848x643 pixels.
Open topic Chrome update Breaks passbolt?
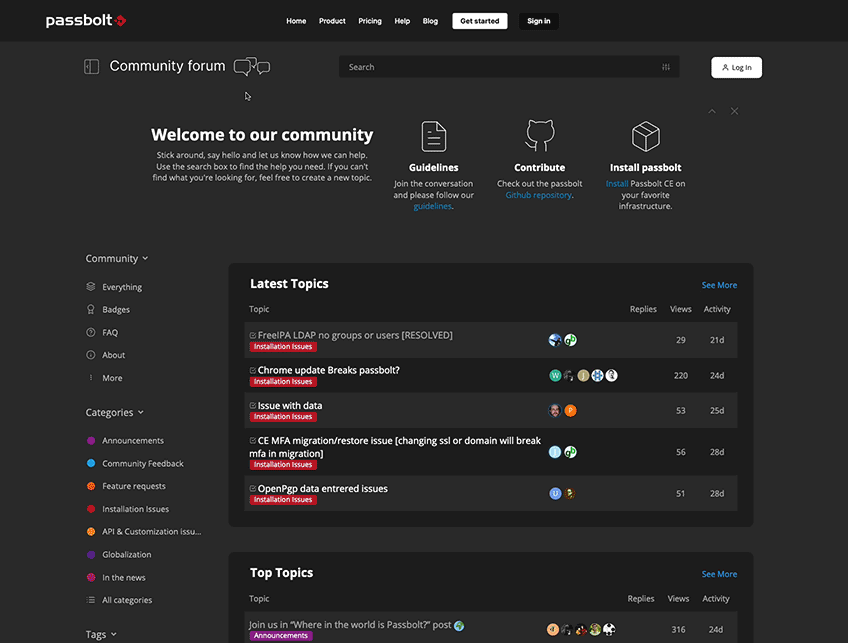[x=328, y=370]
